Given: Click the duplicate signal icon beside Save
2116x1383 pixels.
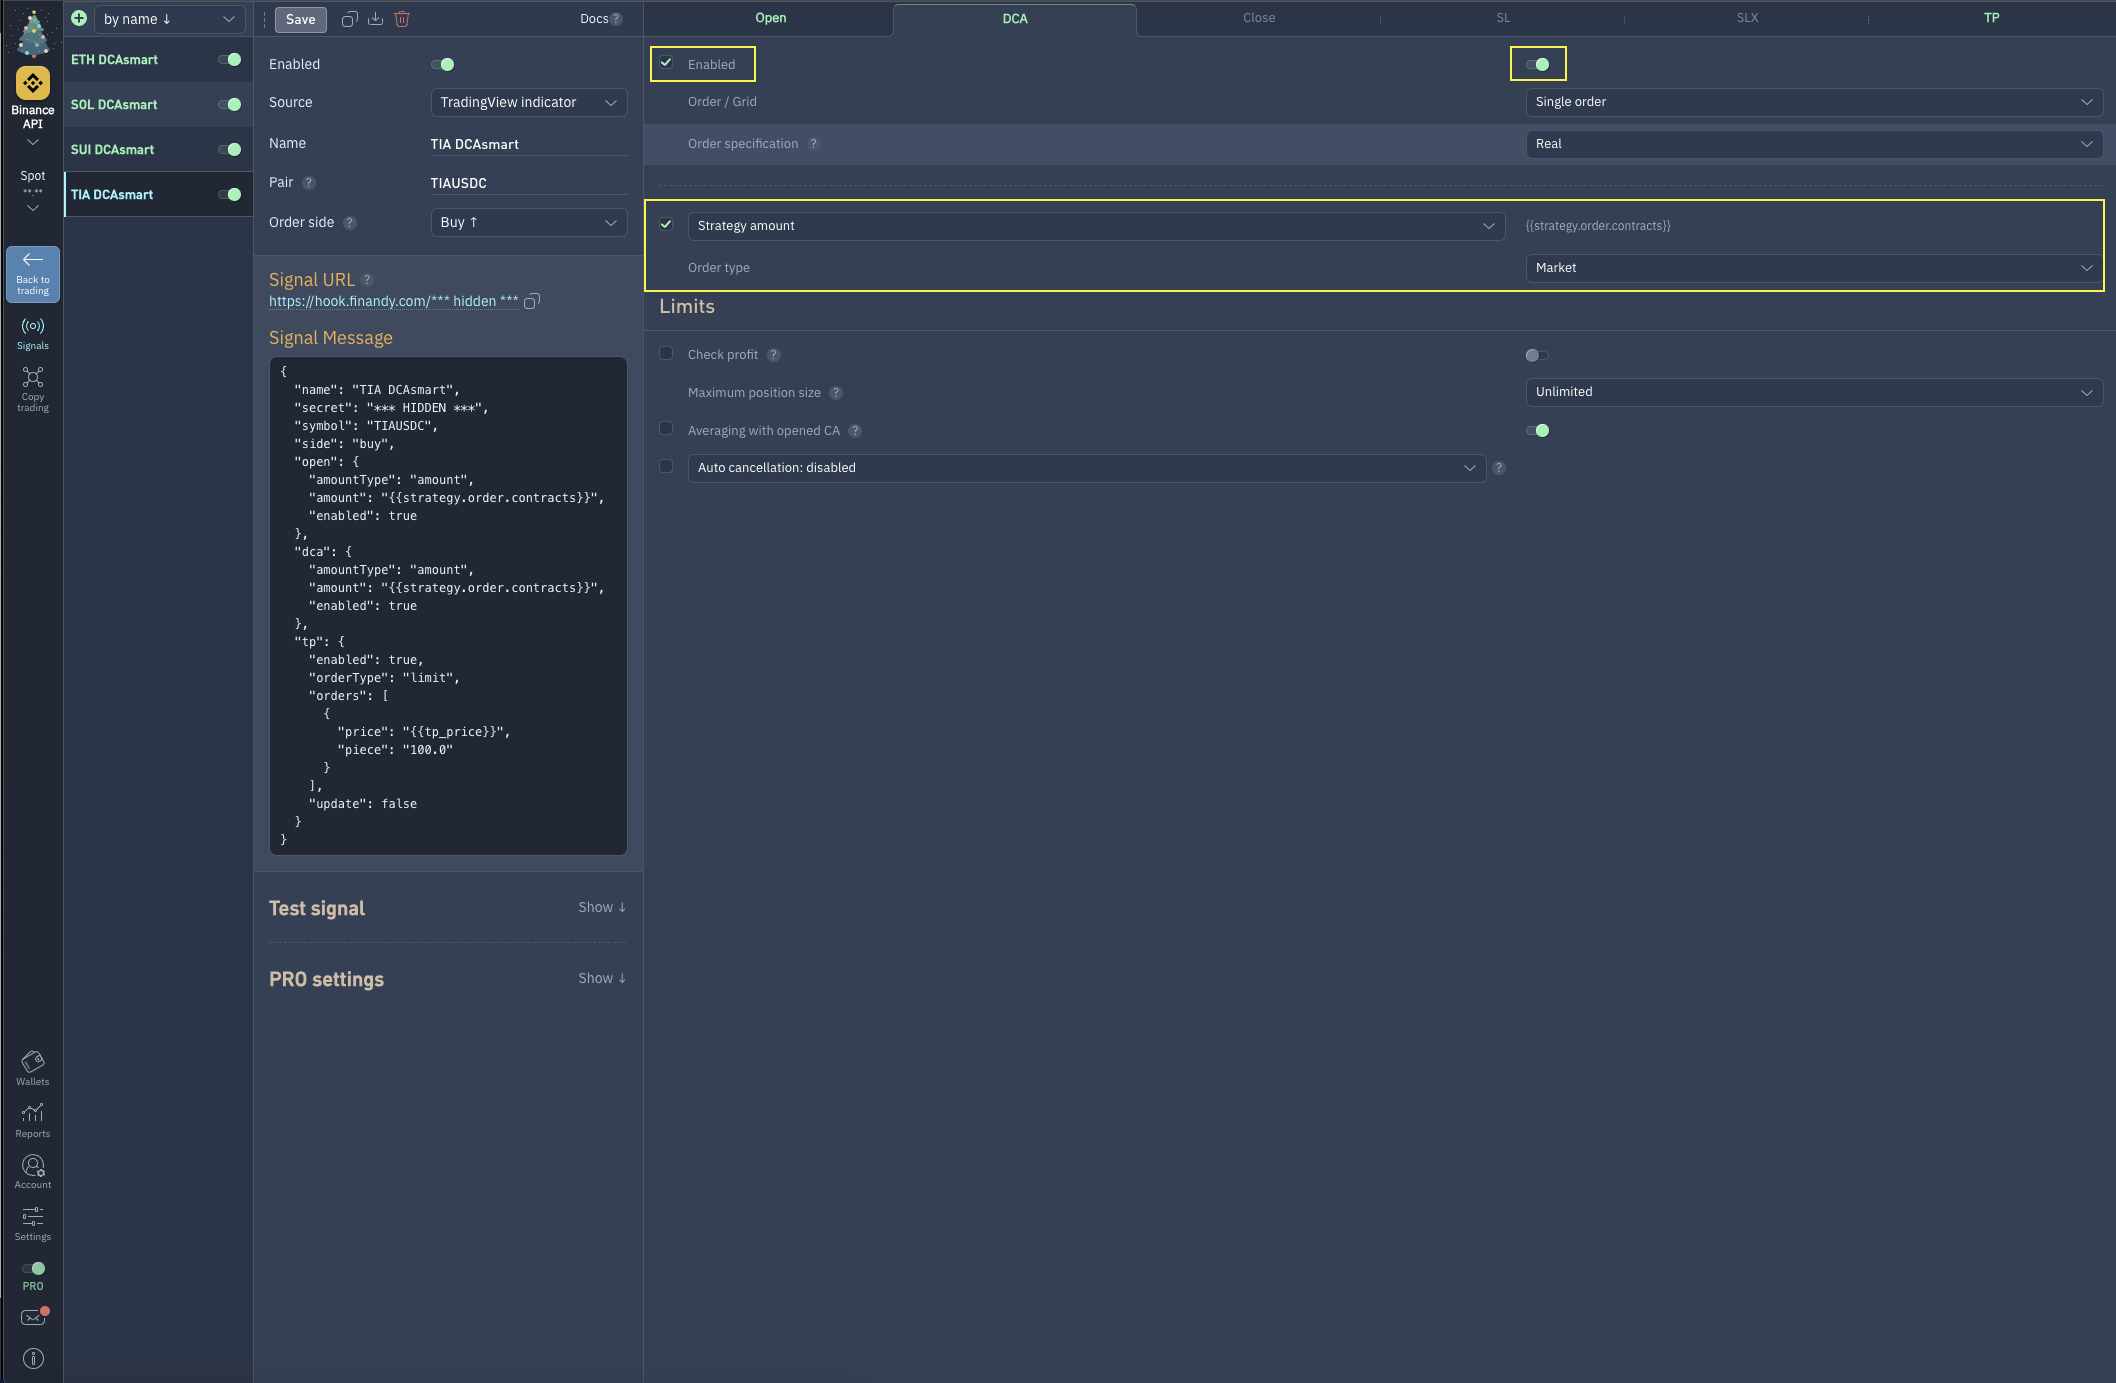Looking at the screenshot, I should point(349,19).
